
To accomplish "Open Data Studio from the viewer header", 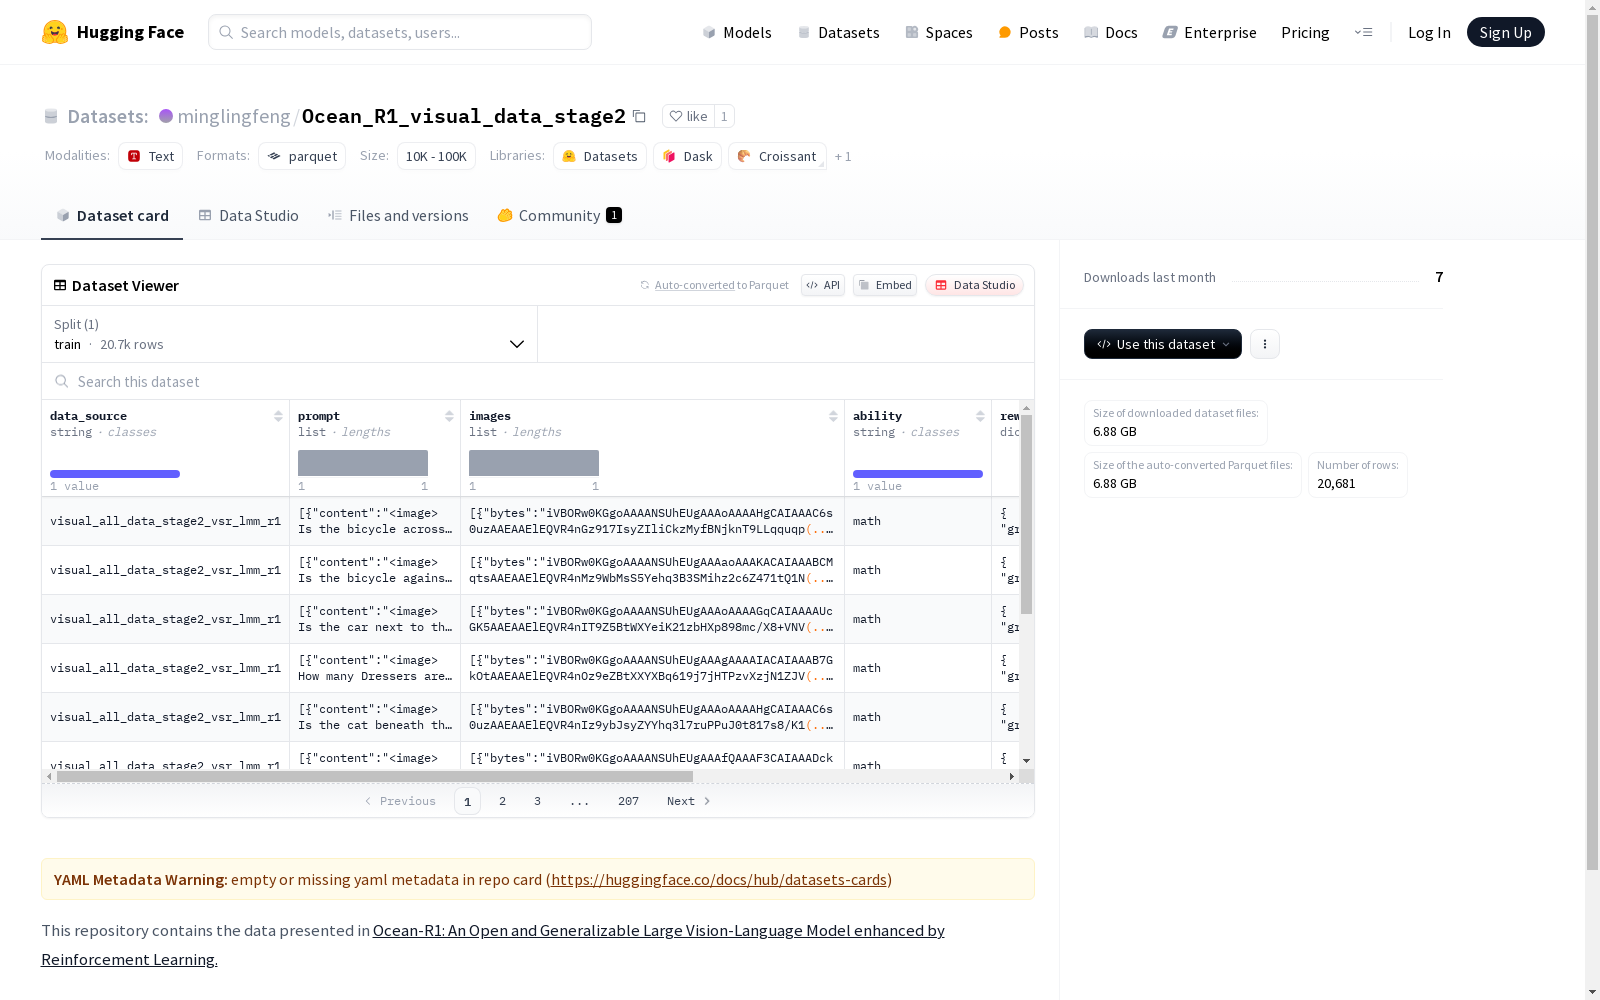I will (x=974, y=285).
